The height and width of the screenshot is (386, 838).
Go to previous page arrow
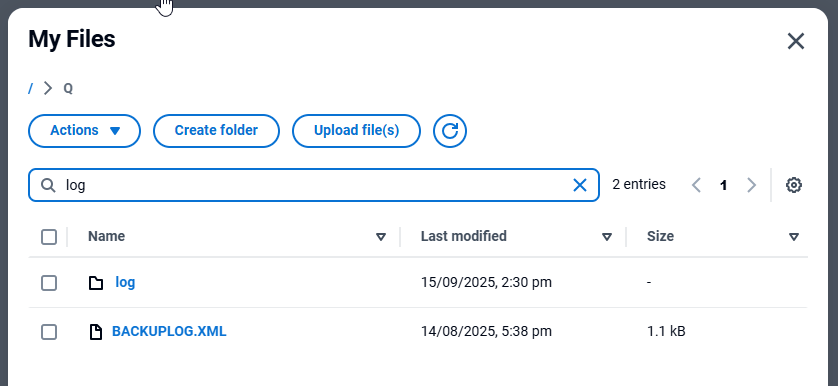click(696, 185)
